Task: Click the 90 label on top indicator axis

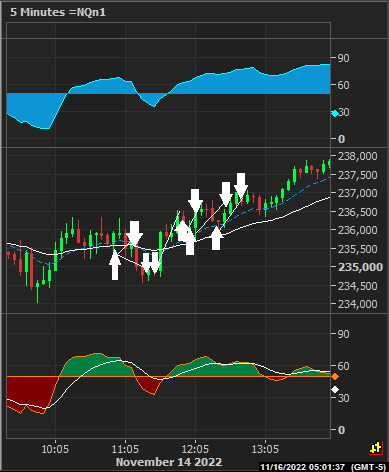Action: (344, 58)
